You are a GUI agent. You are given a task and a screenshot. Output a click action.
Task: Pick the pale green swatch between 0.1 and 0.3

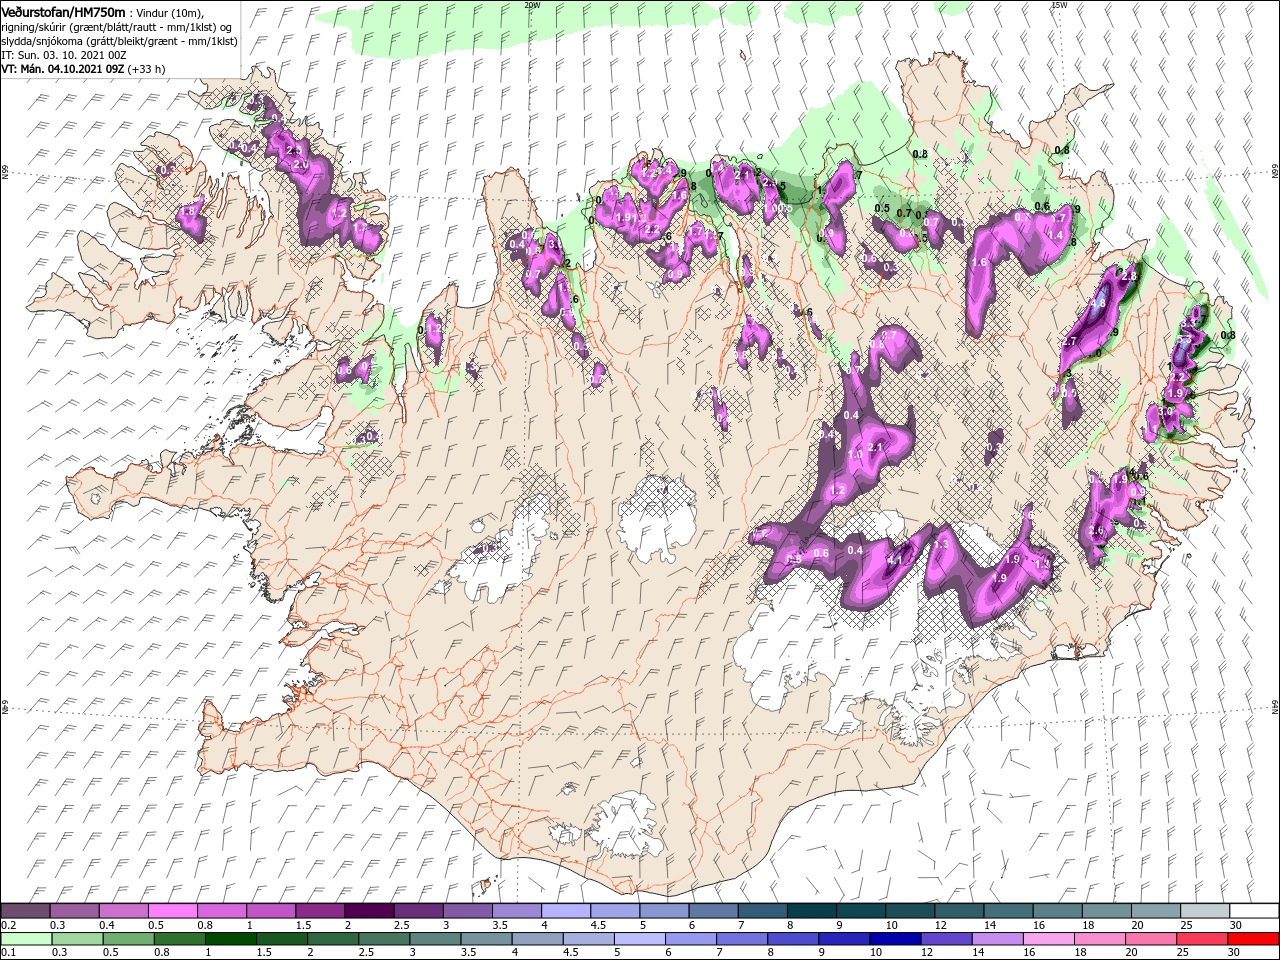tap(26, 939)
